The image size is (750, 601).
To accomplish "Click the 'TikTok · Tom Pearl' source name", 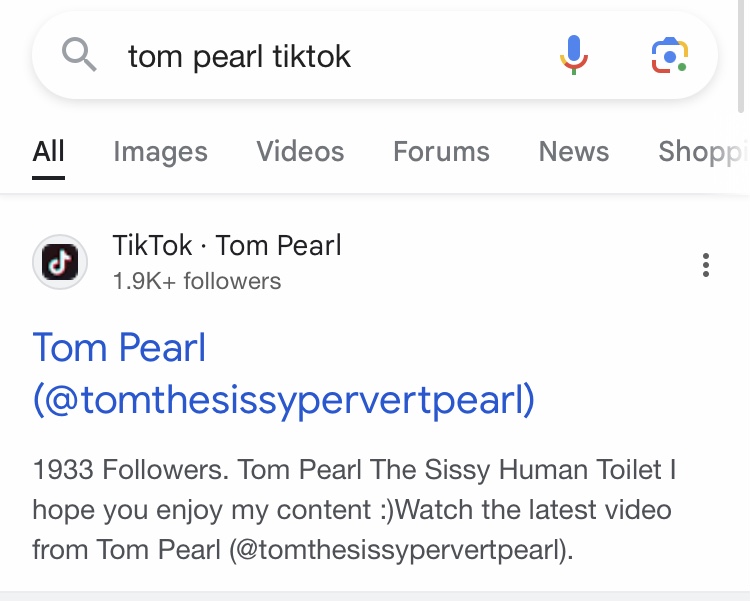I will (227, 246).
